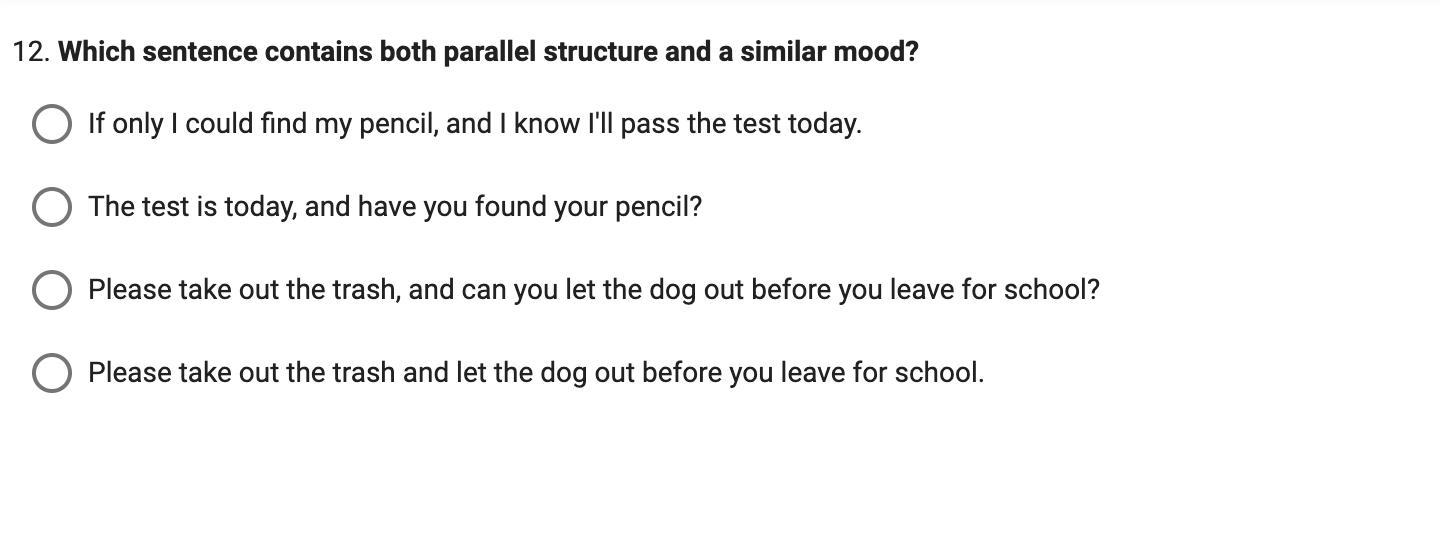Click the answer text 'Please take out the trash and let the dog out before you leave for school.'
Image resolution: width=1440 pixels, height=534 pixels.
(536, 373)
